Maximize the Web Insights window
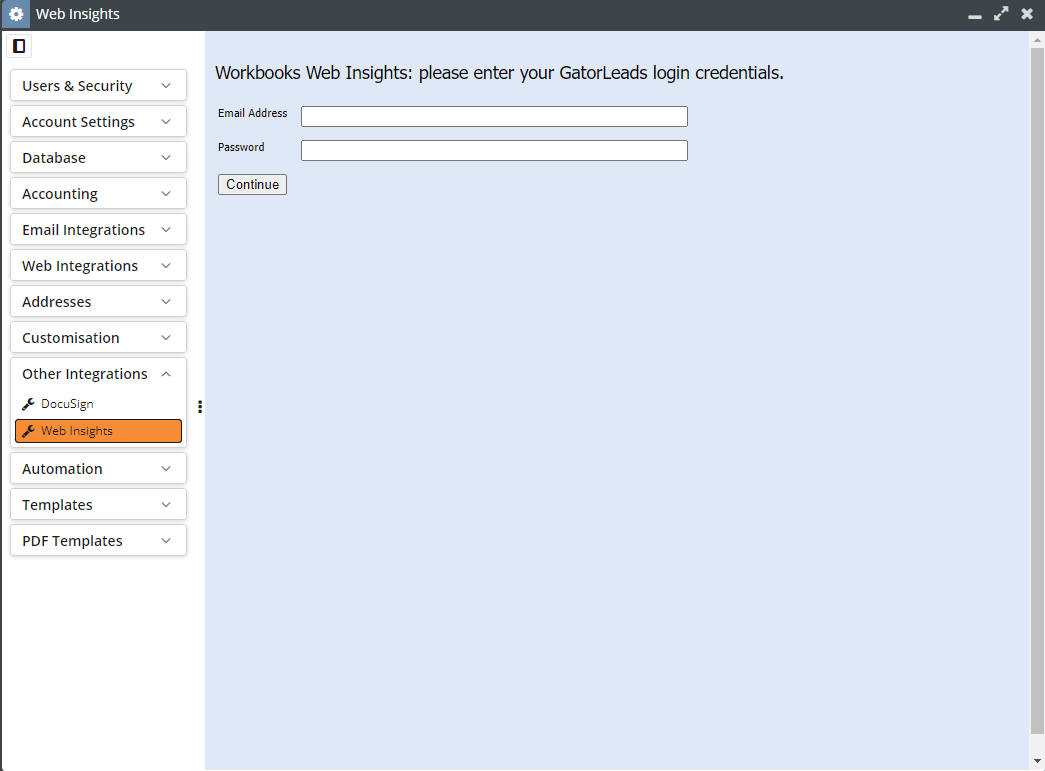 click(1001, 14)
